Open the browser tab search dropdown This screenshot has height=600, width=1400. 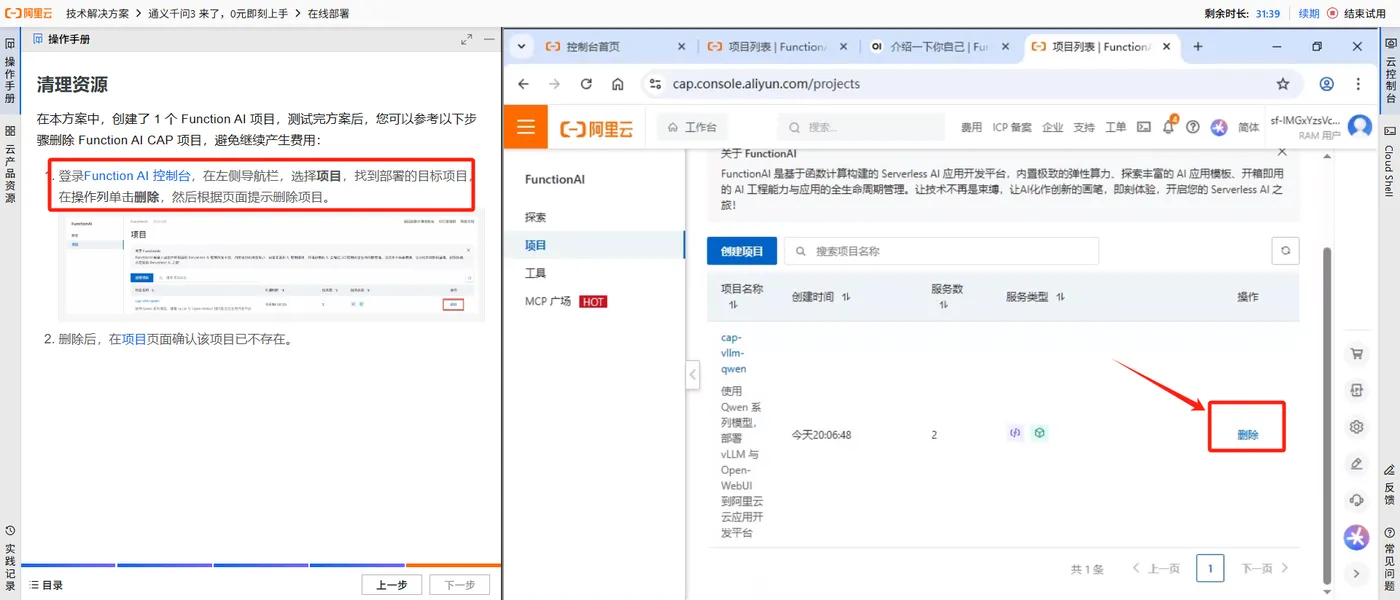pyautogui.click(x=521, y=47)
